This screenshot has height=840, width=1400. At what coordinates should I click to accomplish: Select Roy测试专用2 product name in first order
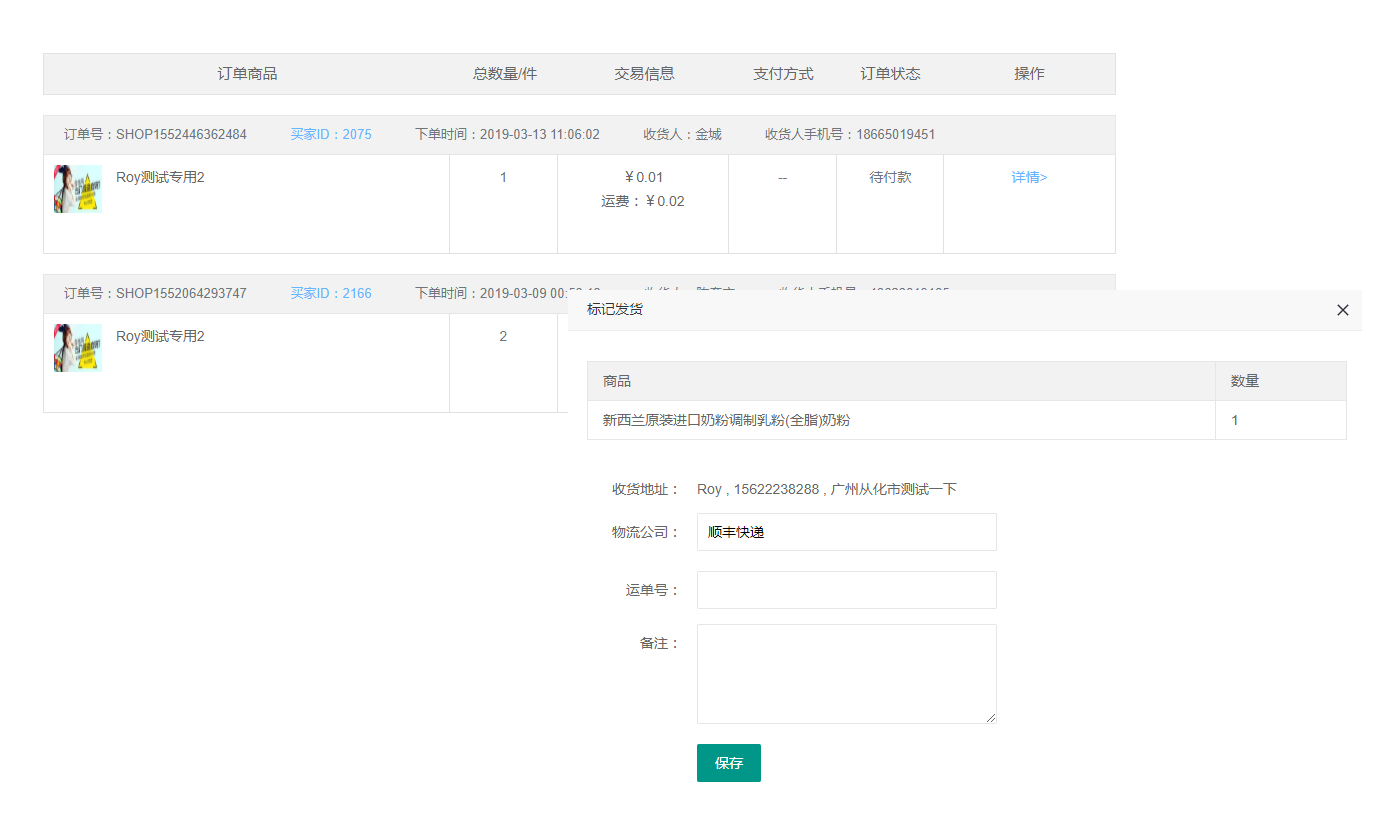pos(160,178)
